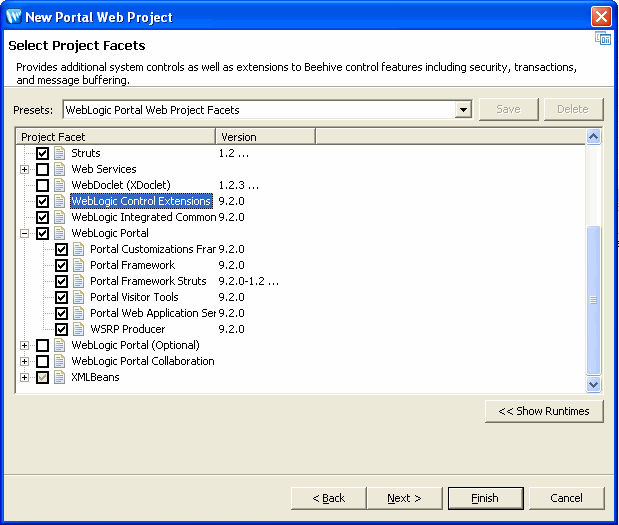This screenshot has height=525, width=619.
Task: Enable the WebLogic Portal Collaboration checkbox
Action: coord(42,361)
